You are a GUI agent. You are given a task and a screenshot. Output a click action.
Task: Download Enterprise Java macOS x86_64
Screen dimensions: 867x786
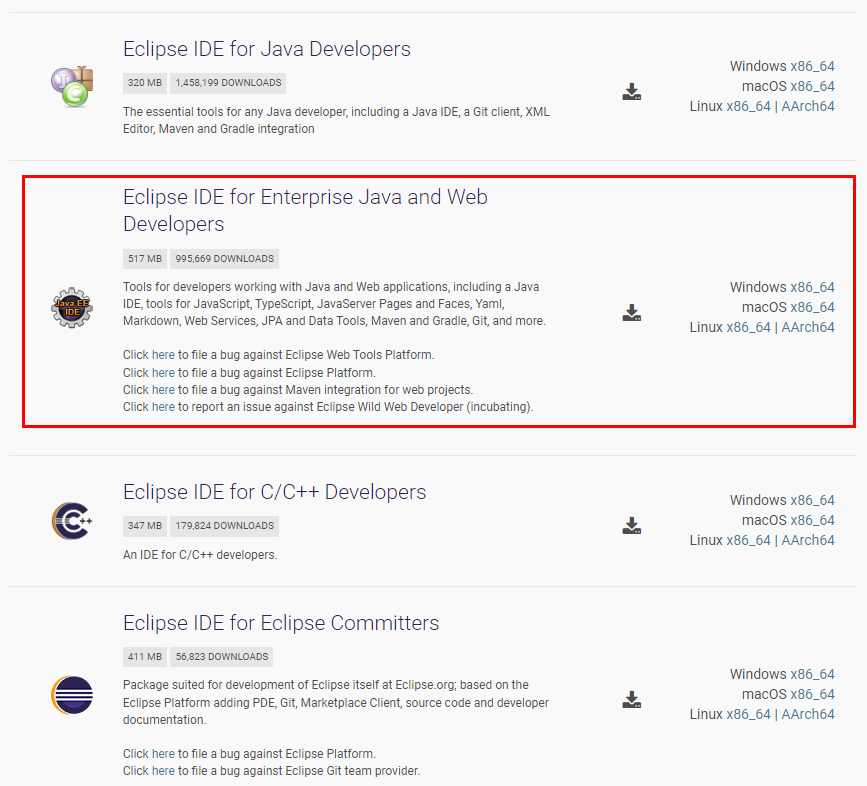[x=812, y=307]
